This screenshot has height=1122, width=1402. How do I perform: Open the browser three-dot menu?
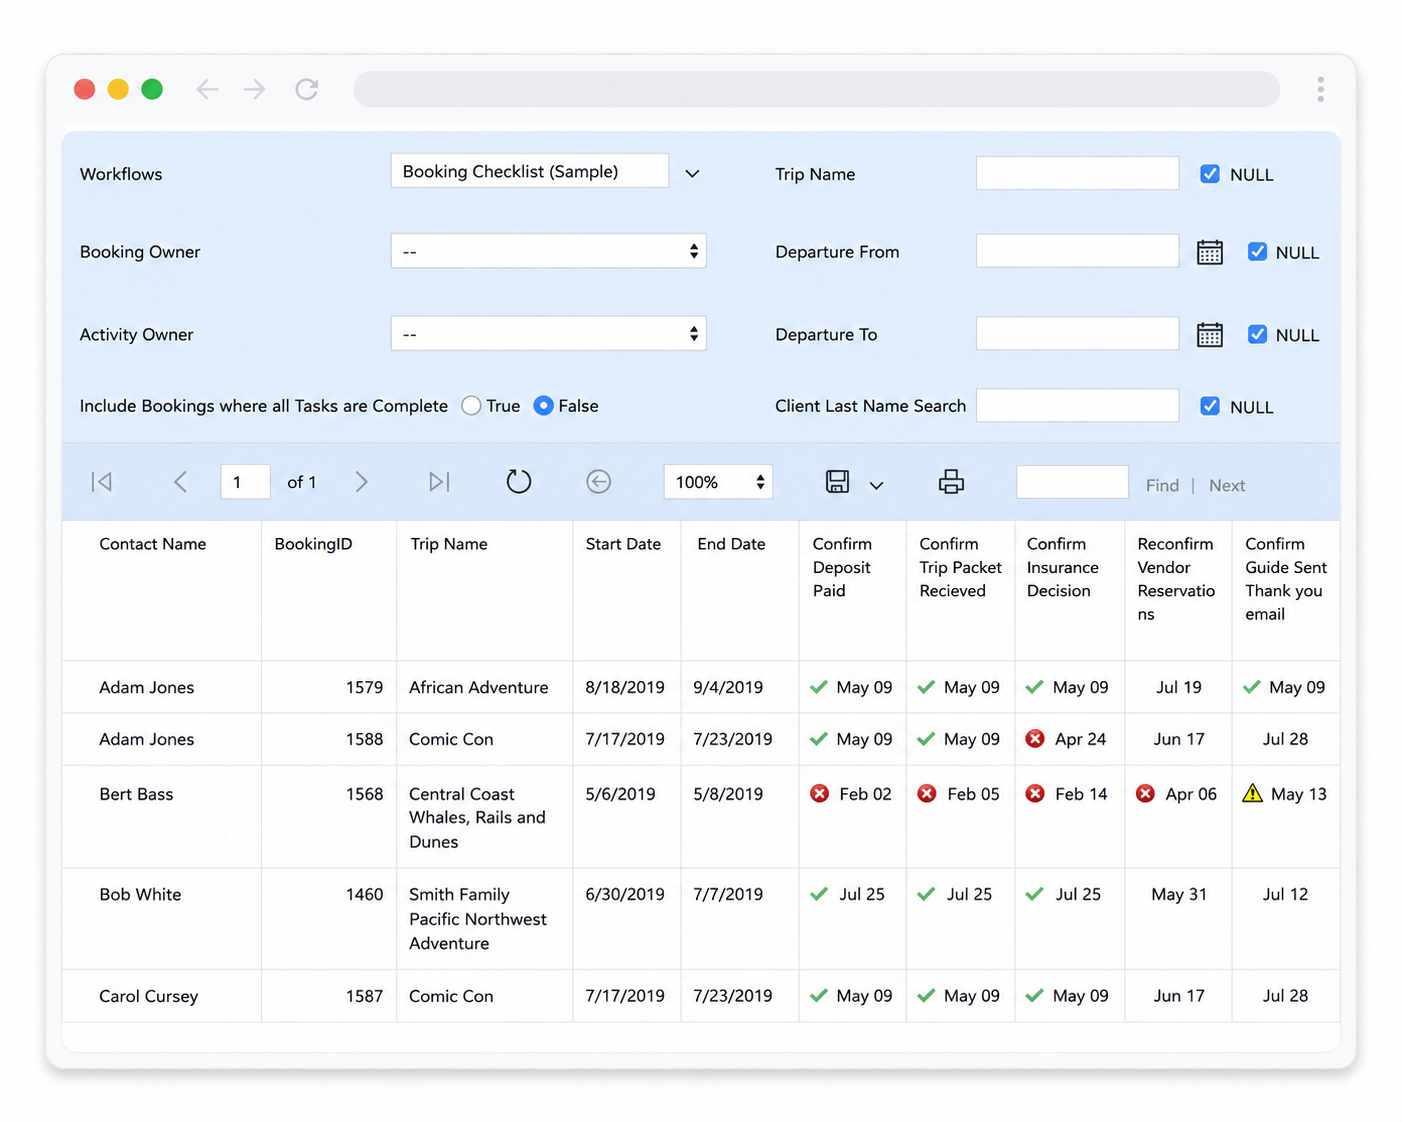pyautogui.click(x=1320, y=89)
